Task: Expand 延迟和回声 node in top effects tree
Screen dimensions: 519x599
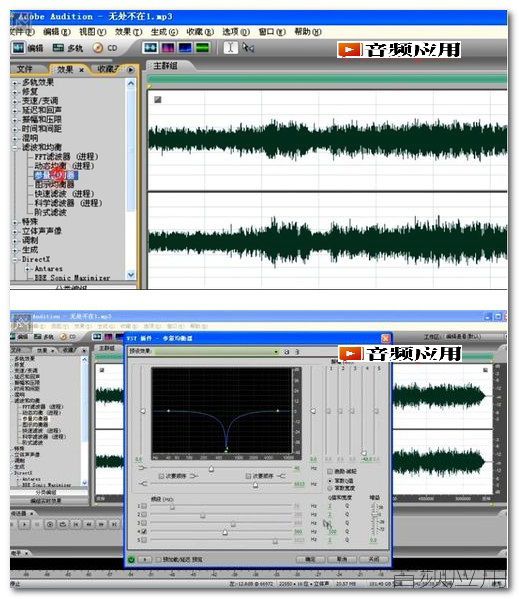Action: coord(15,111)
